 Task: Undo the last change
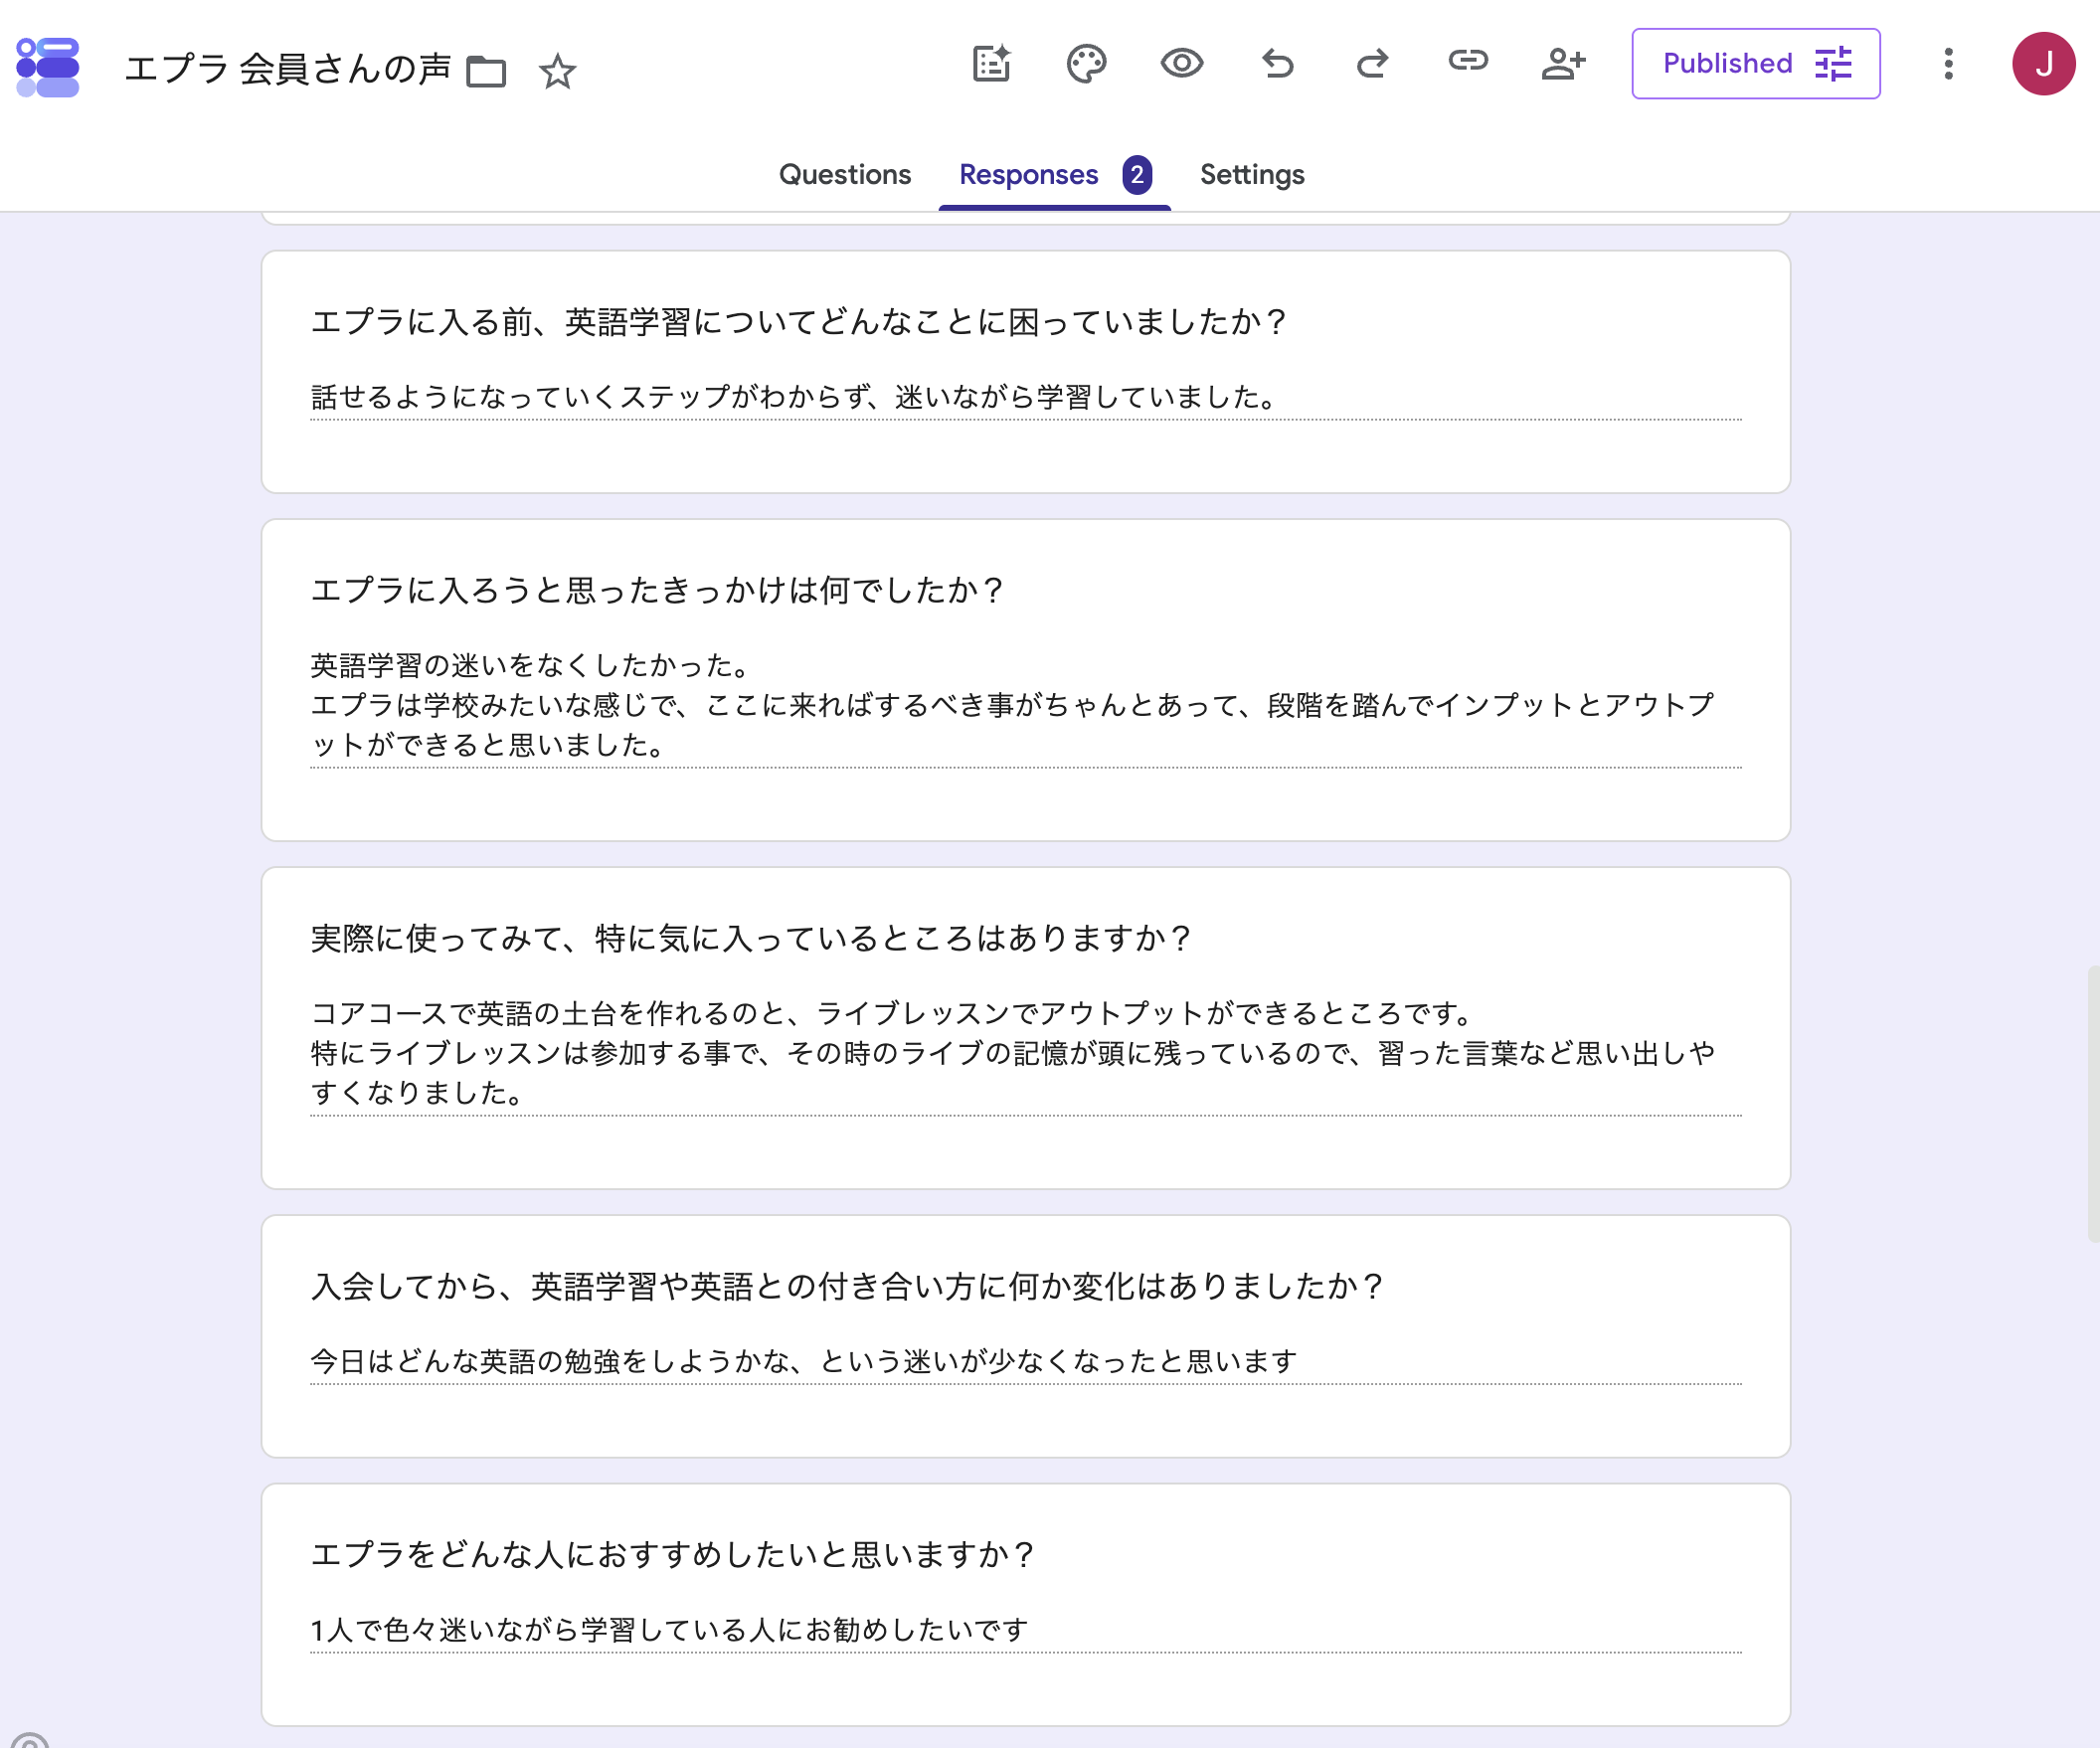click(1277, 64)
